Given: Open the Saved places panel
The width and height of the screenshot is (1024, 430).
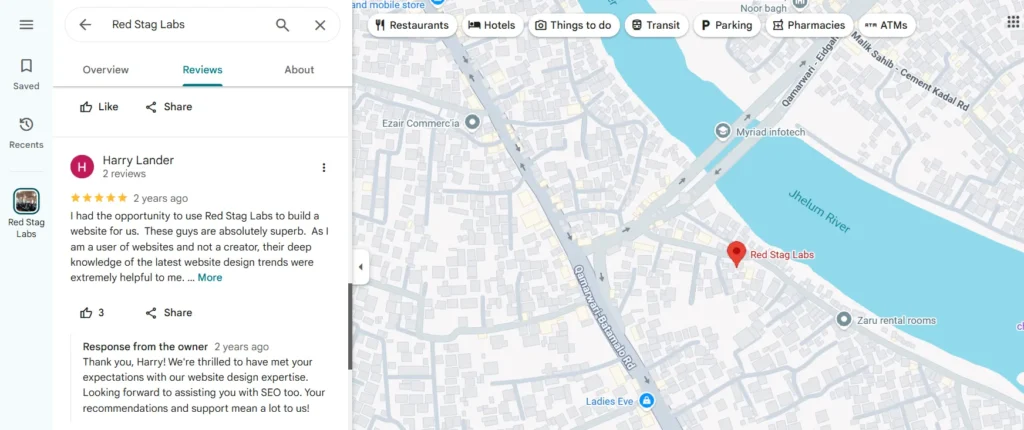Looking at the screenshot, I should 26,74.
